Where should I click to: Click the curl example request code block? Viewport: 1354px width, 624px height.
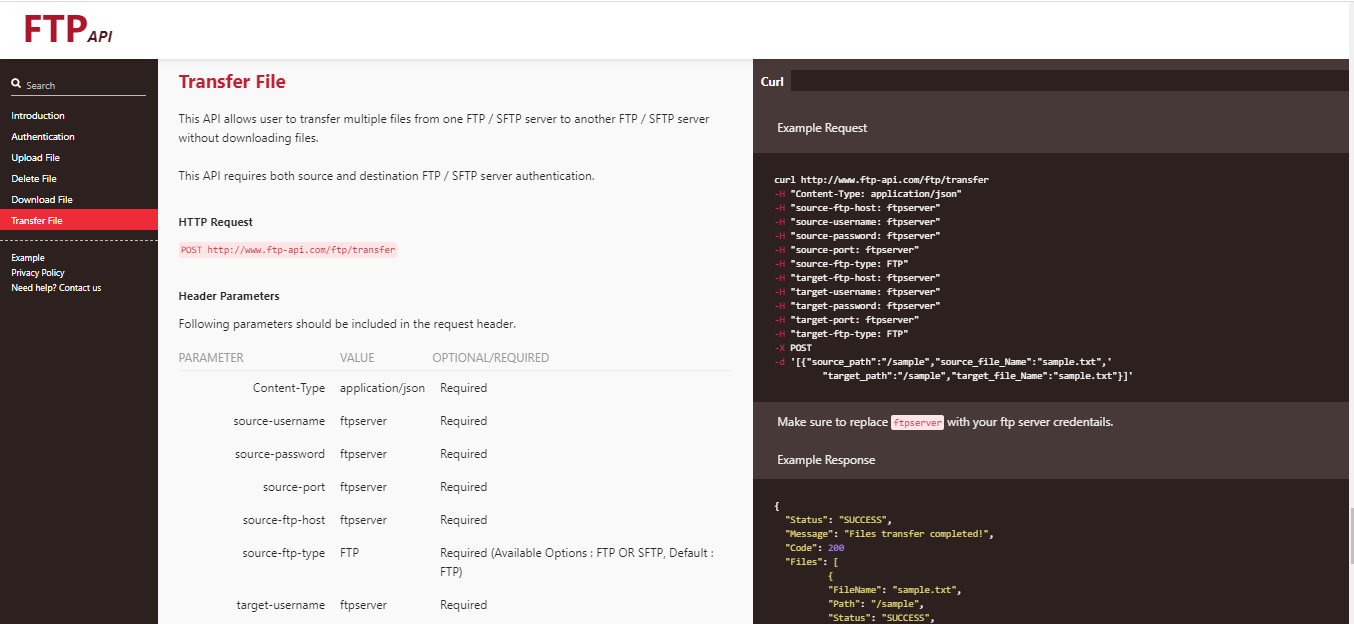click(950, 278)
